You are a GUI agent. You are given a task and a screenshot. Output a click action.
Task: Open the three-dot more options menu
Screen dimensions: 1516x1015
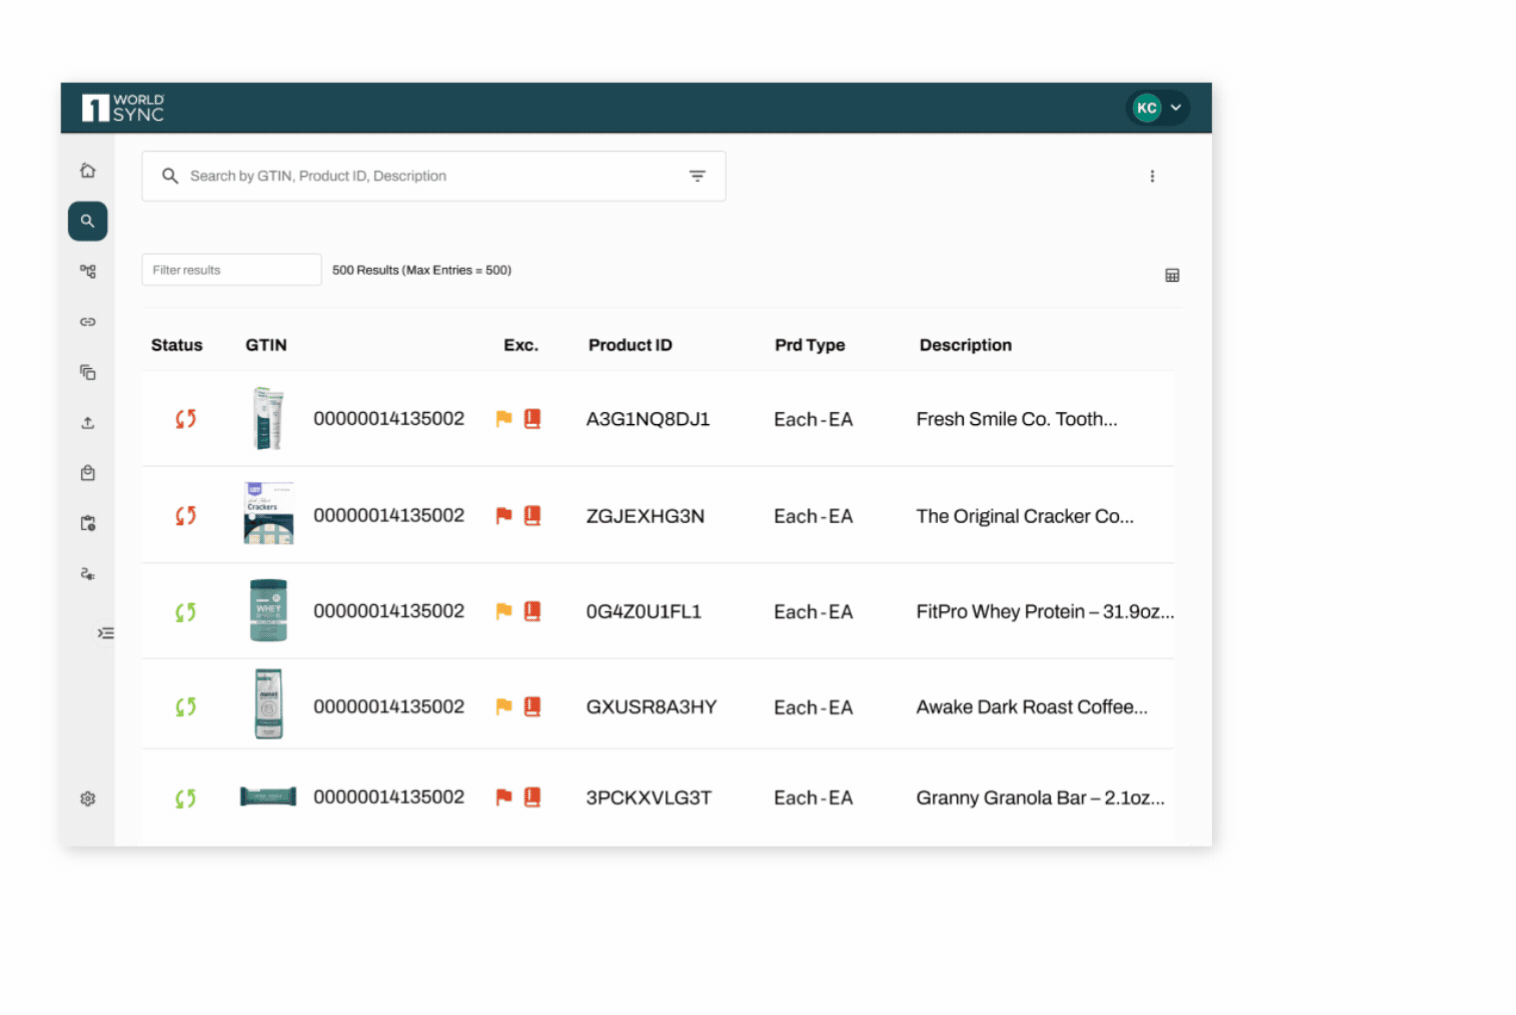[1152, 176]
